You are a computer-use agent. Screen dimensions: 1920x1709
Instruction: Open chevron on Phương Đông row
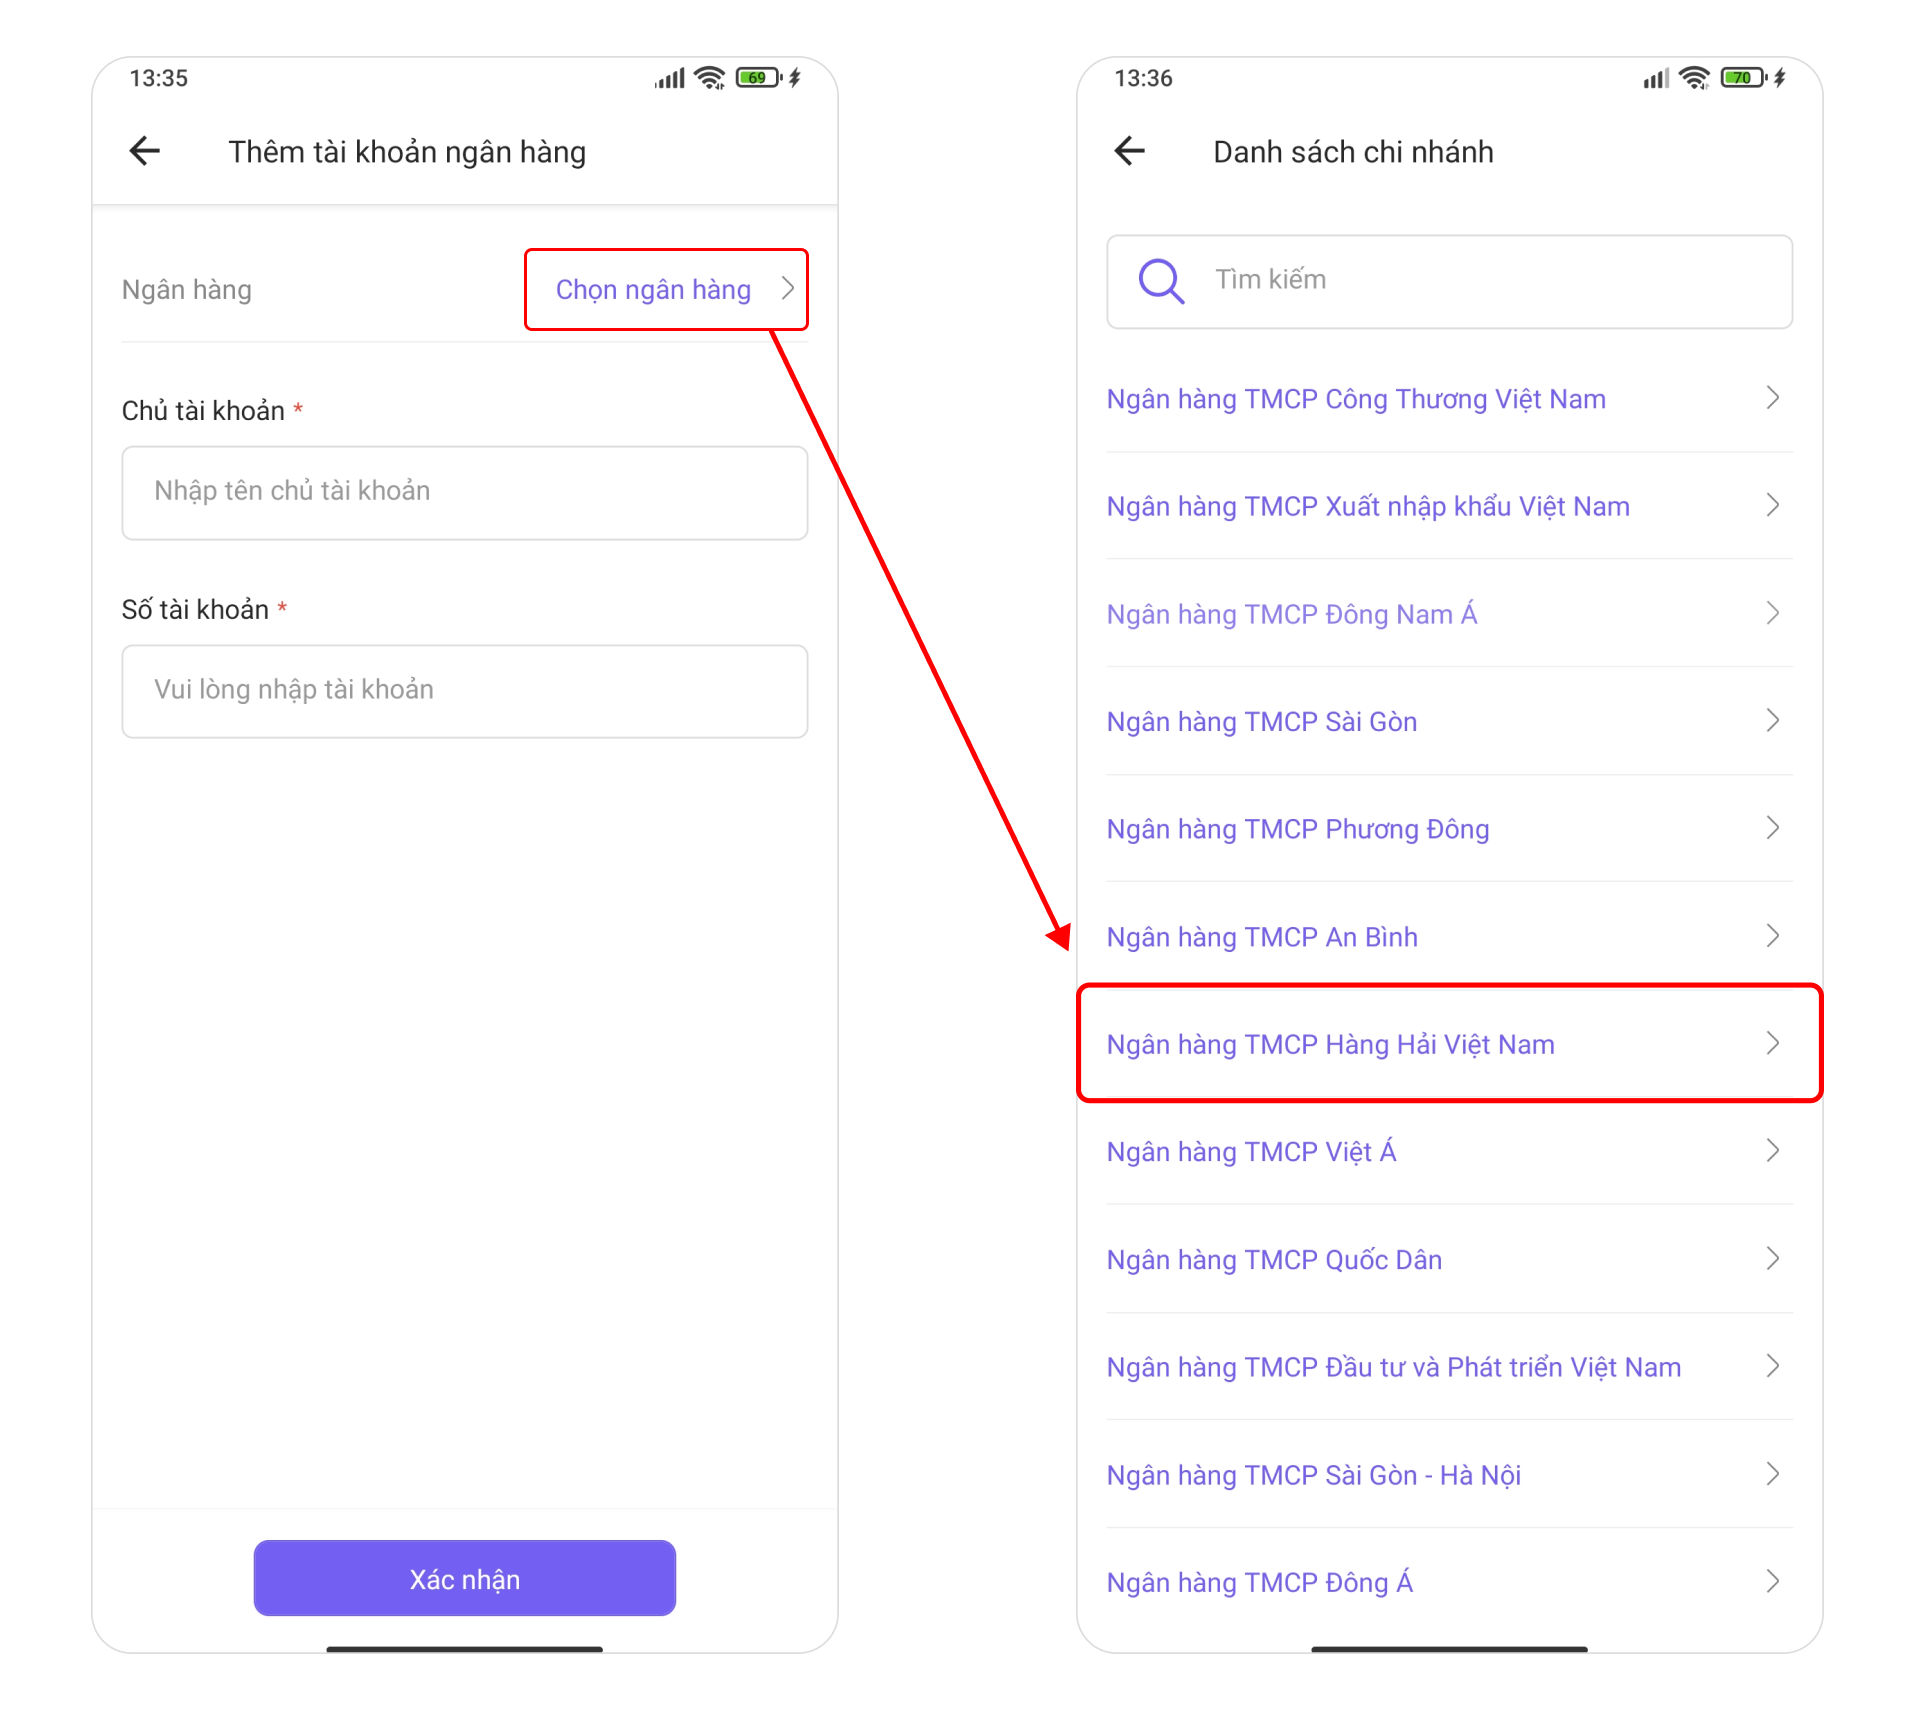point(1773,828)
